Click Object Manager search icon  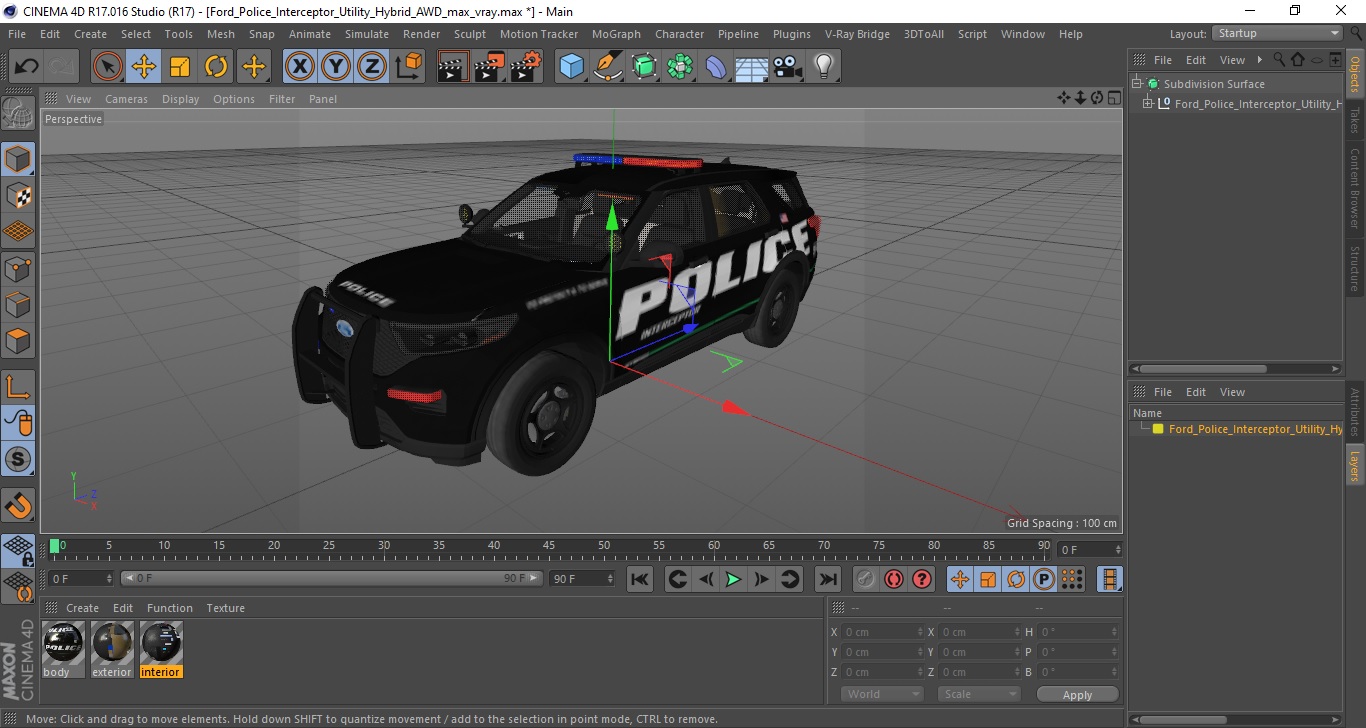click(x=1278, y=60)
